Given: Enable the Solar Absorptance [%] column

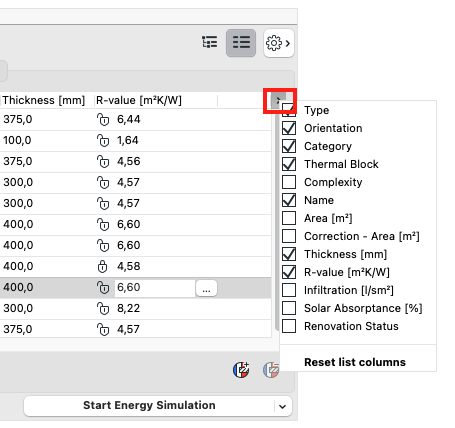Looking at the screenshot, I should pos(289,308).
